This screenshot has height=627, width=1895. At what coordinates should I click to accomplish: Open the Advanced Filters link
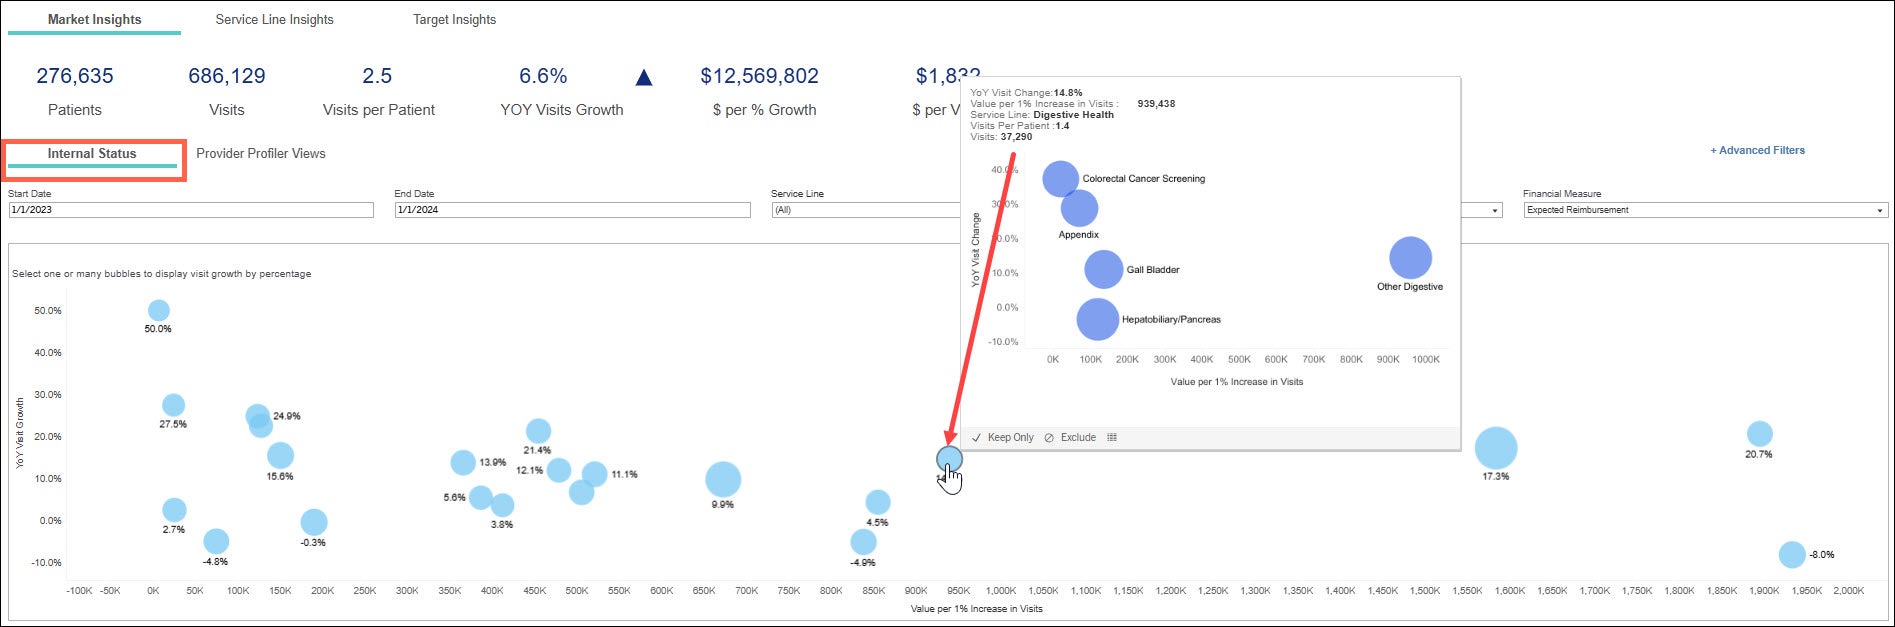[1757, 150]
